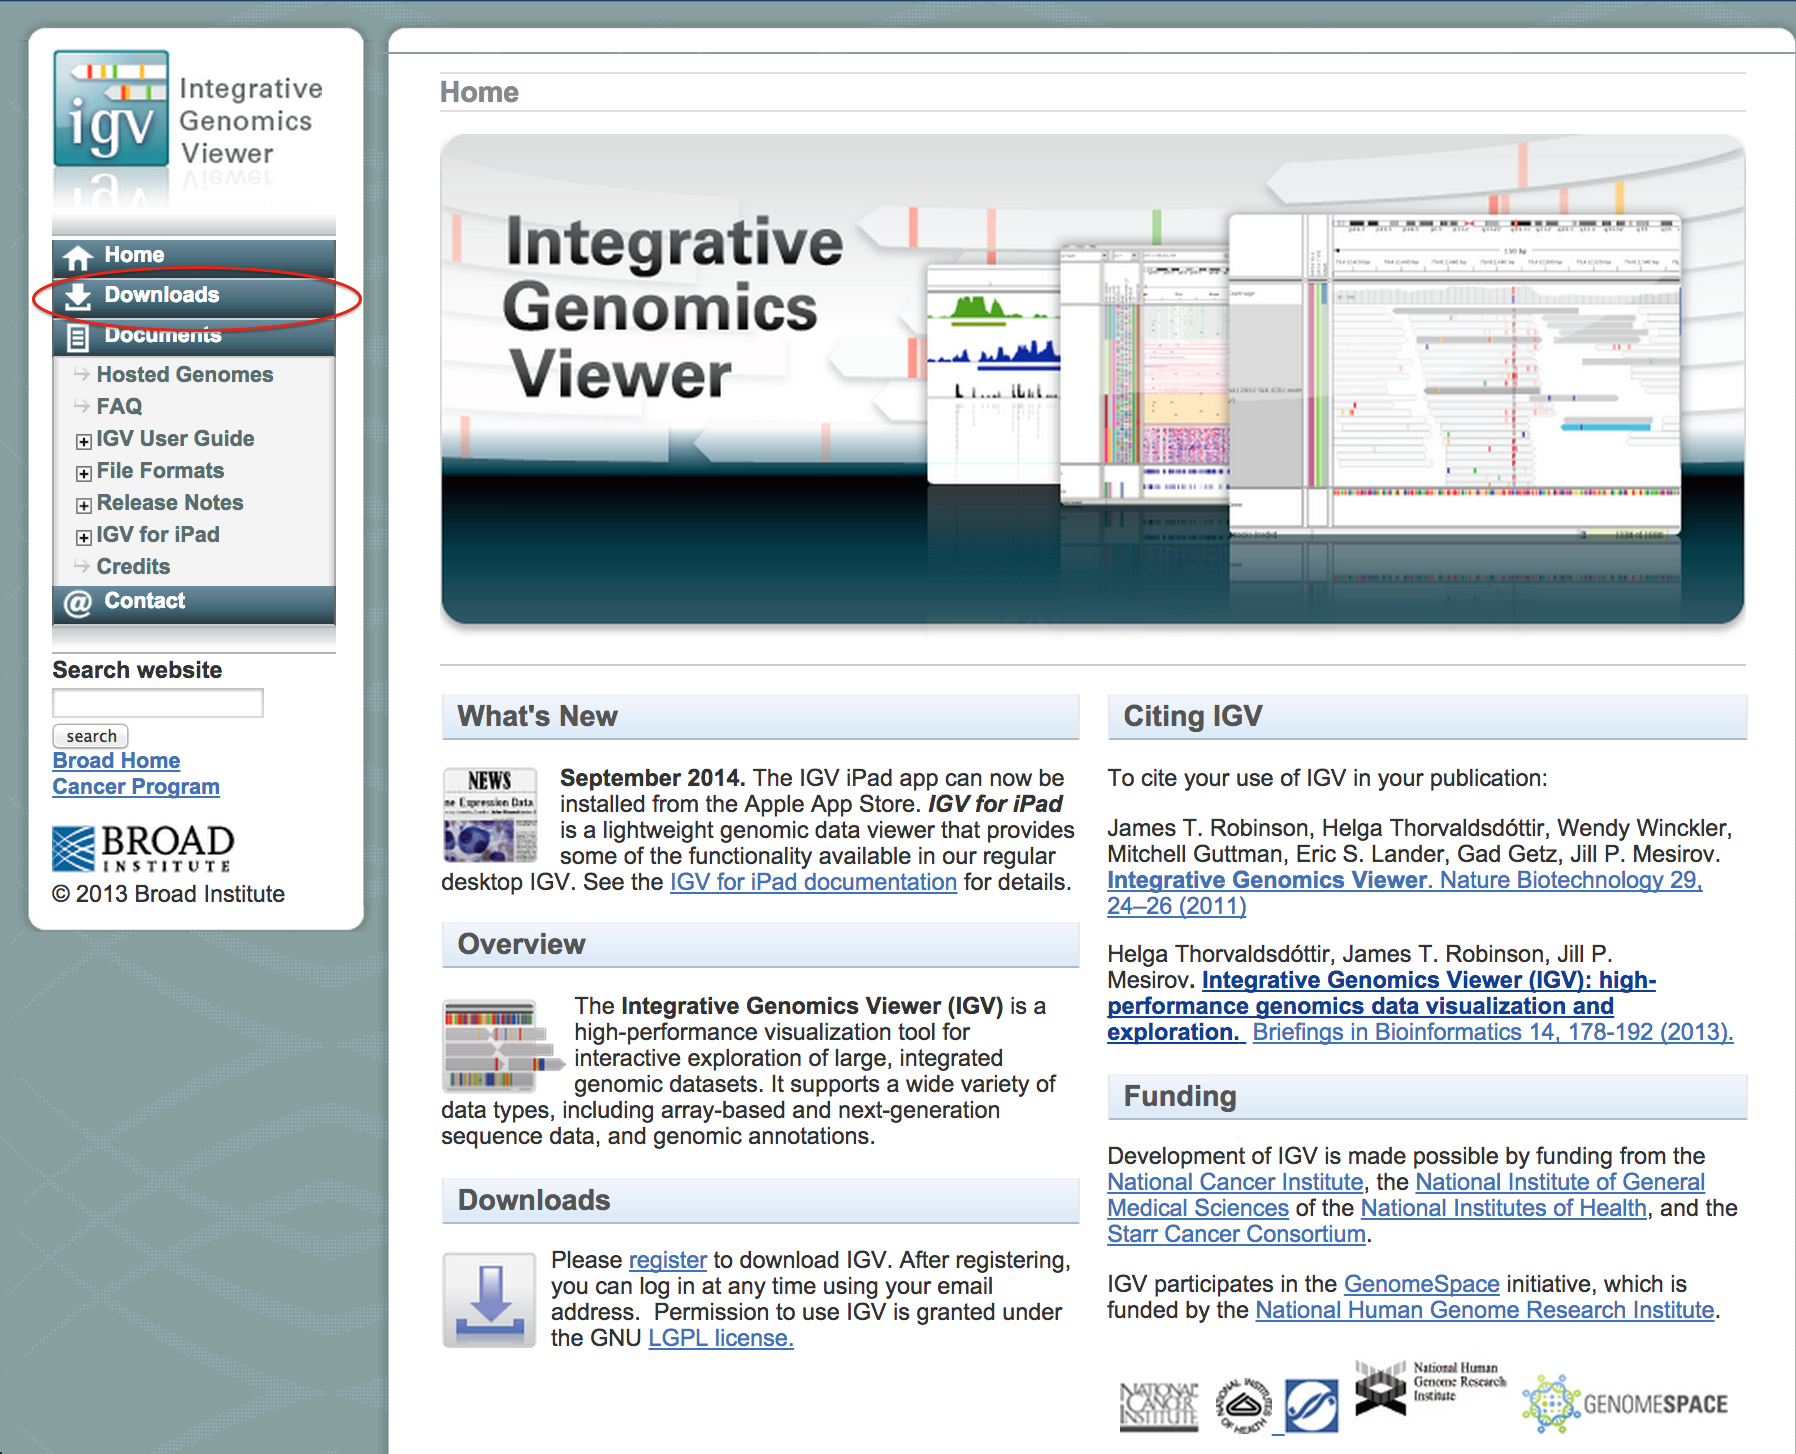Viewport: 1796px width, 1454px height.
Task: Click the National Cancer Institute logo
Action: point(1158,1406)
